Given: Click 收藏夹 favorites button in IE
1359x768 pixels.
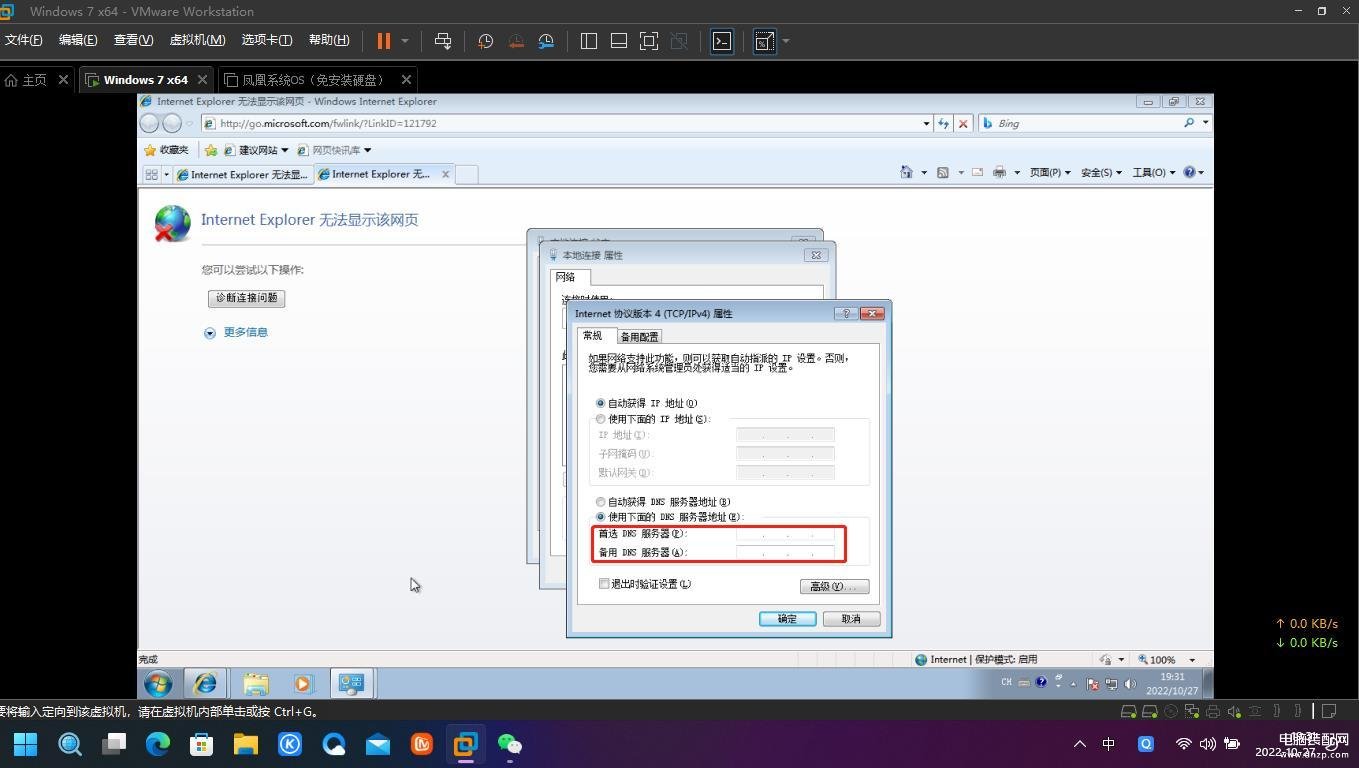Looking at the screenshot, I should [166, 150].
